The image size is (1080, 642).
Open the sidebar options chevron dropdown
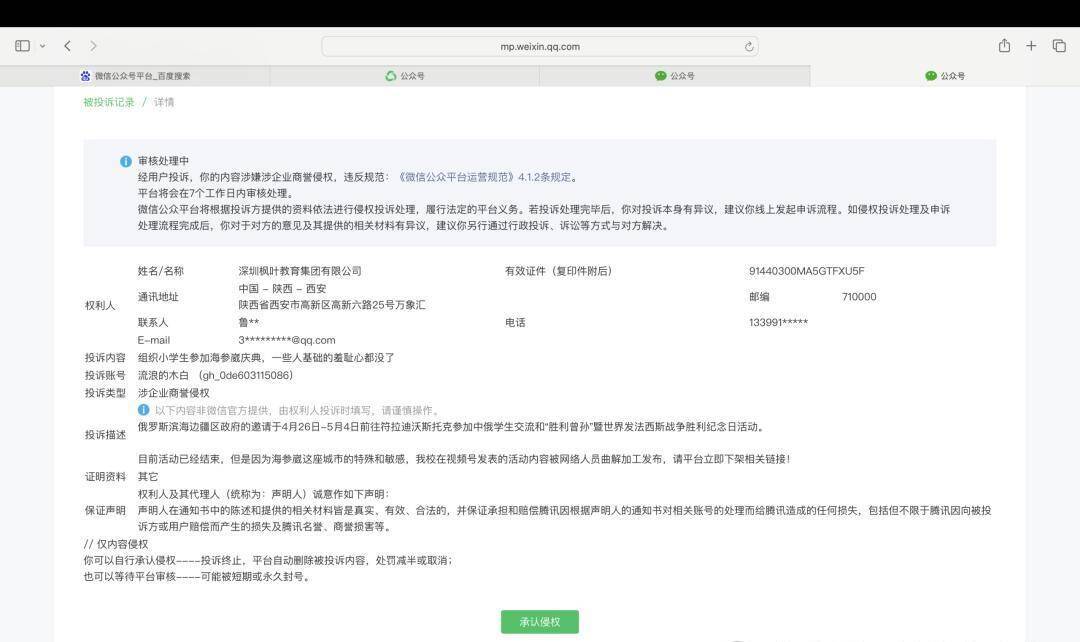(x=42, y=46)
